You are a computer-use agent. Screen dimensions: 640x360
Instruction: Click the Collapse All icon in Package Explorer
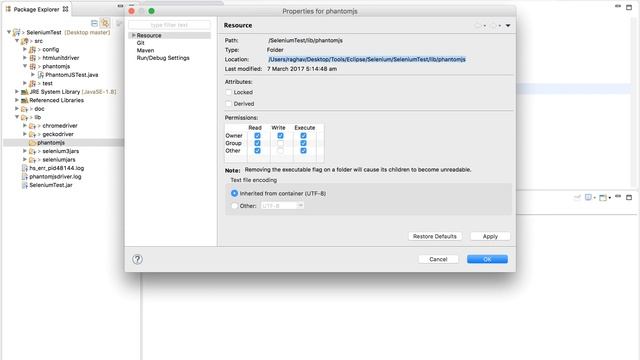[94, 23]
